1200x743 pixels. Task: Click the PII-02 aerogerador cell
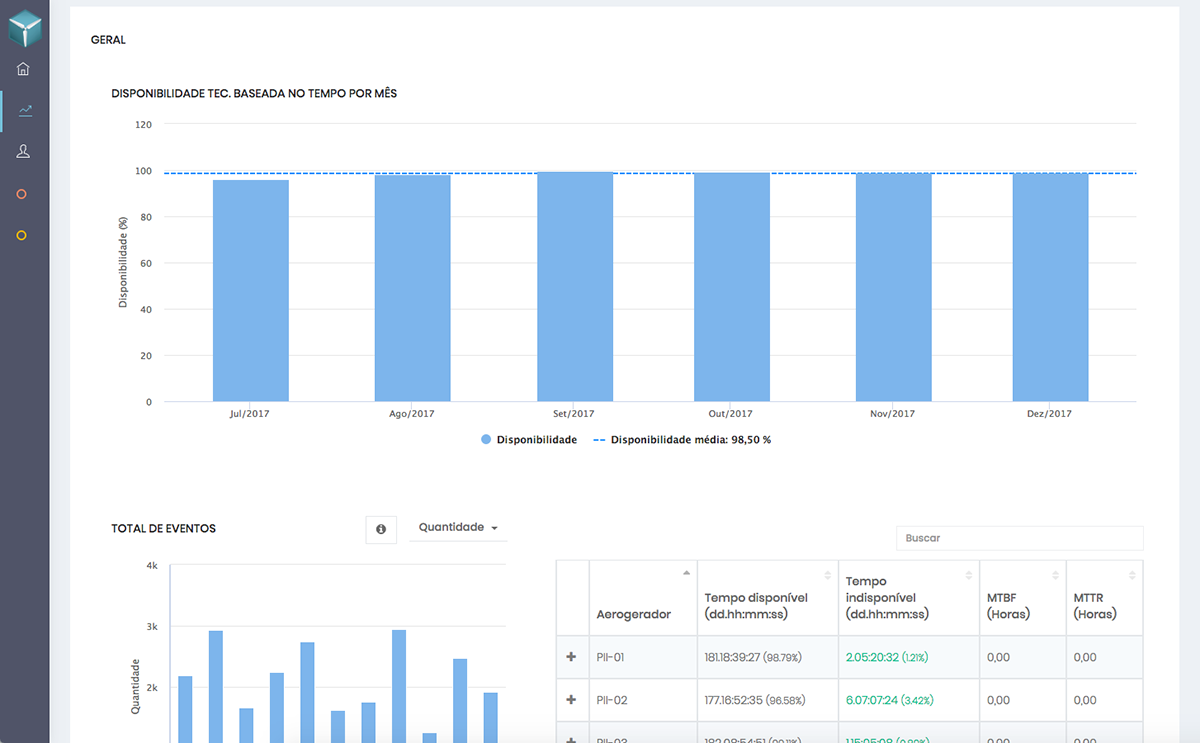[643, 700]
